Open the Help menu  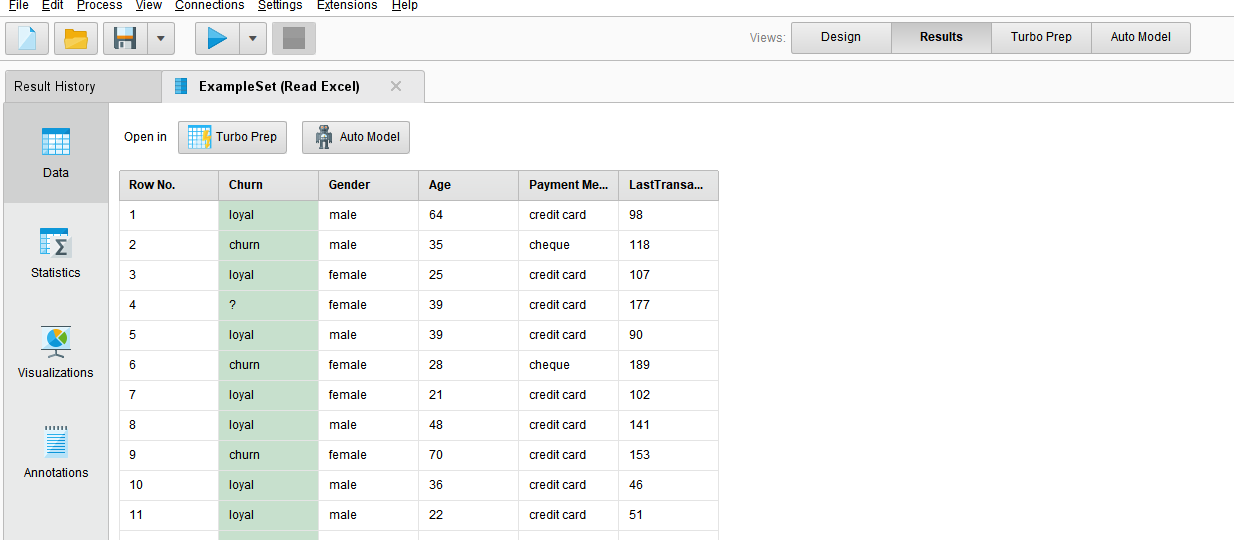pos(405,5)
